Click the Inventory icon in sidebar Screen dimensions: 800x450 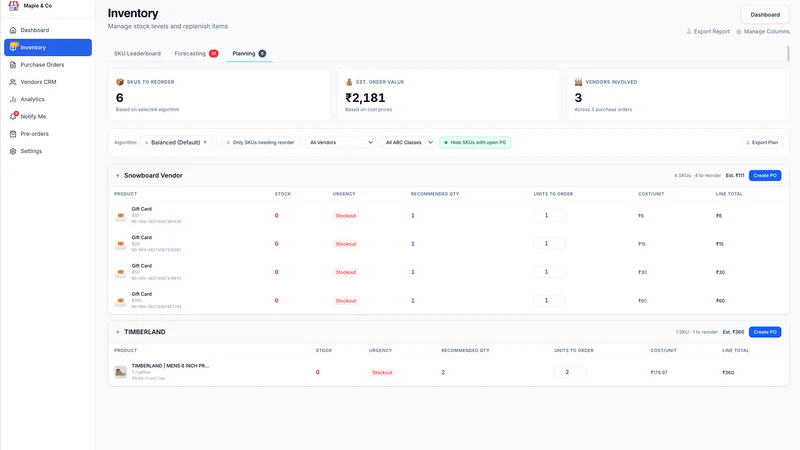13,47
